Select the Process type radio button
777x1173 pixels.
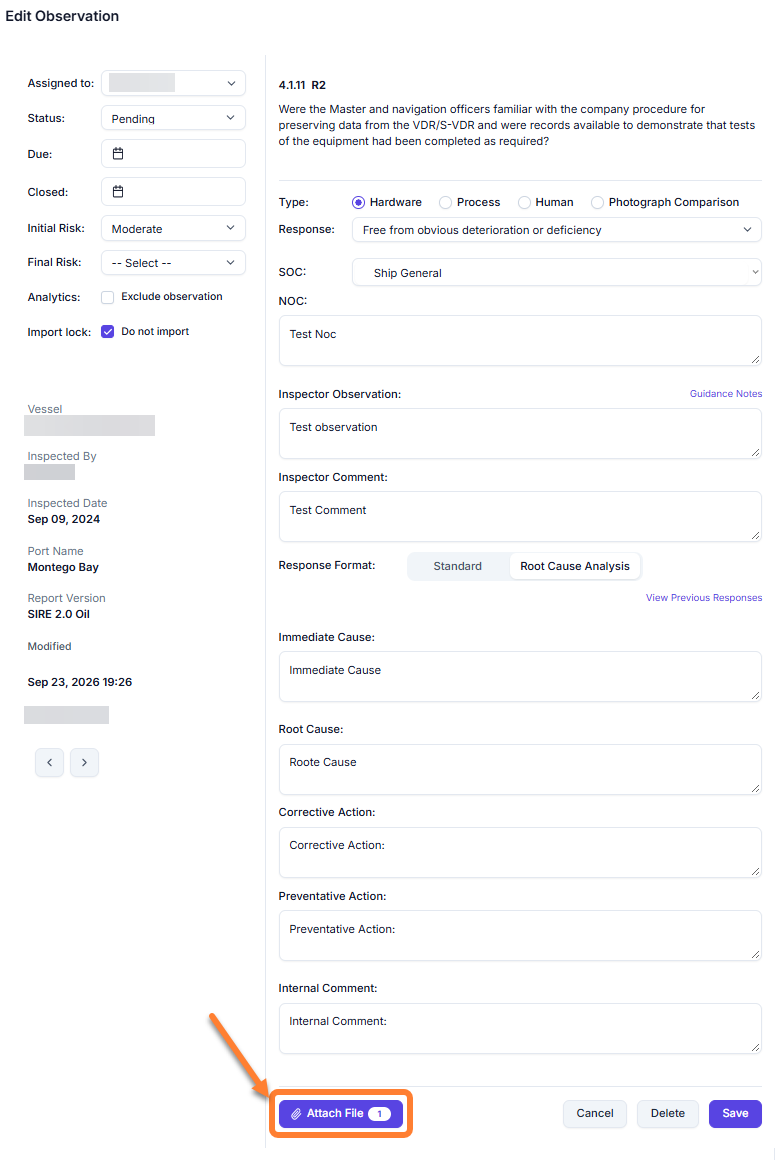click(x=446, y=203)
